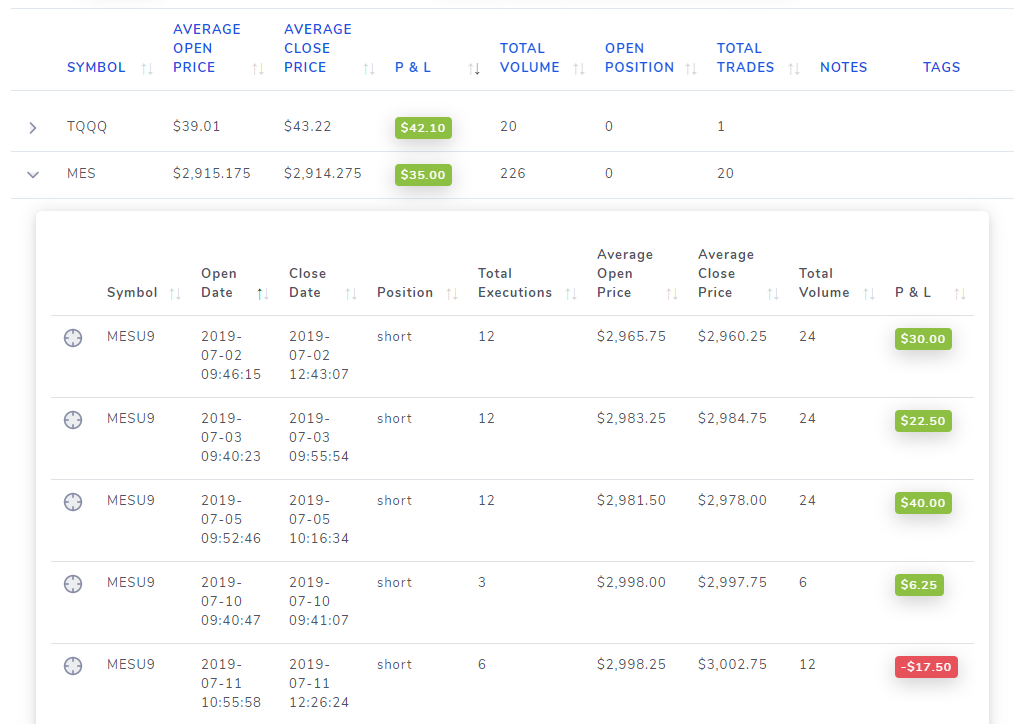Open trade details icon for 2019-07-11 MESU9
The height and width of the screenshot is (724, 1028).
point(73,666)
